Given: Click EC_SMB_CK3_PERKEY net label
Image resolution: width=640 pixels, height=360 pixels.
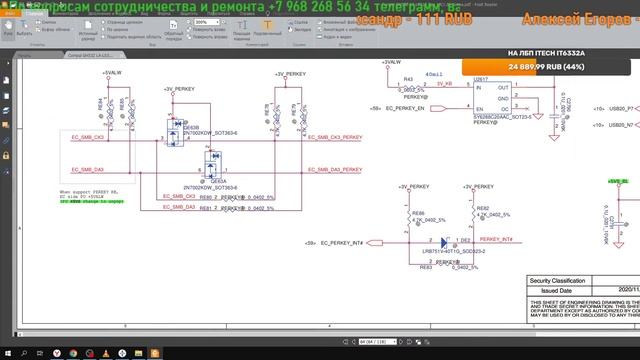Looking at the screenshot, I should tap(335, 138).
